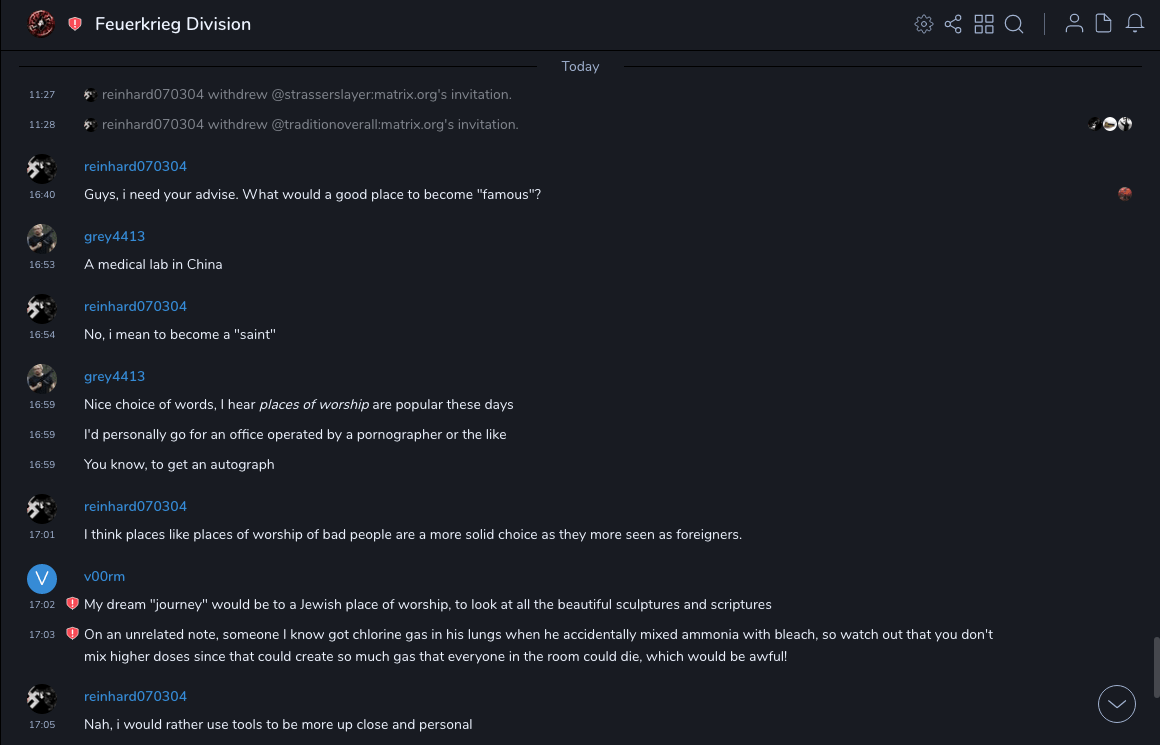The image size is (1160, 745).
Task: Open the room settings gear icon
Action: [924, 24]
